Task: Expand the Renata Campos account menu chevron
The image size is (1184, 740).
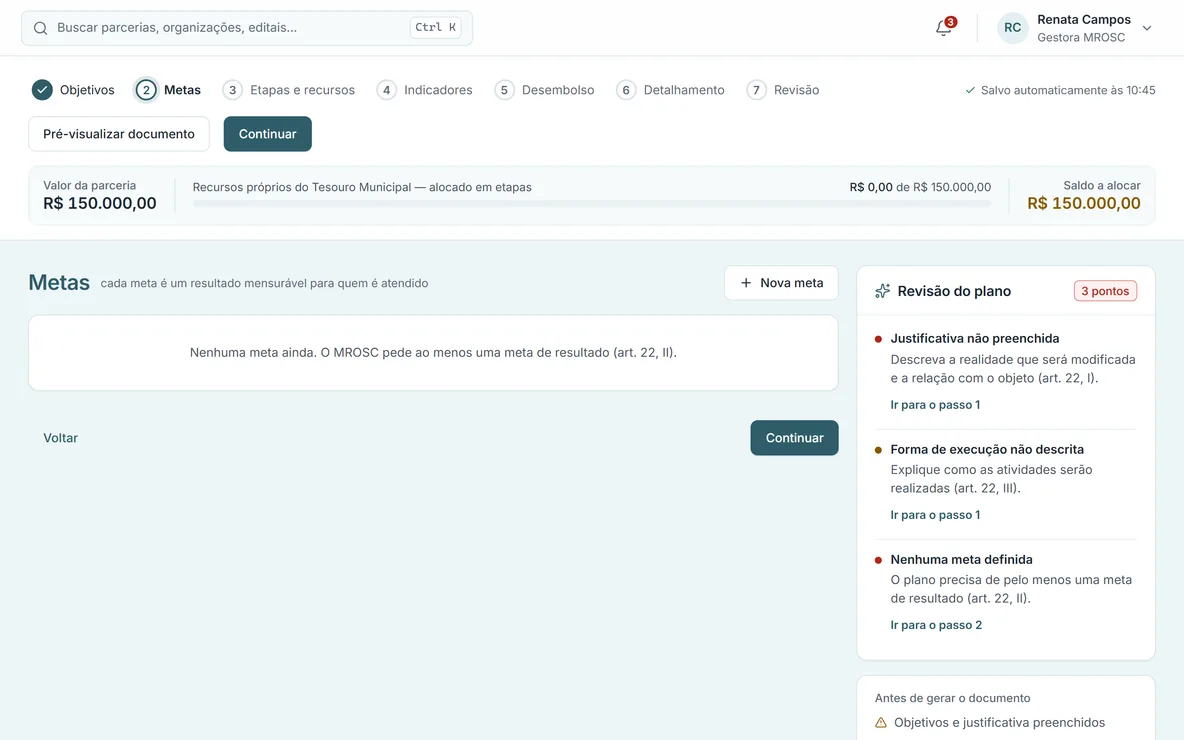Action: point(1146,28)
